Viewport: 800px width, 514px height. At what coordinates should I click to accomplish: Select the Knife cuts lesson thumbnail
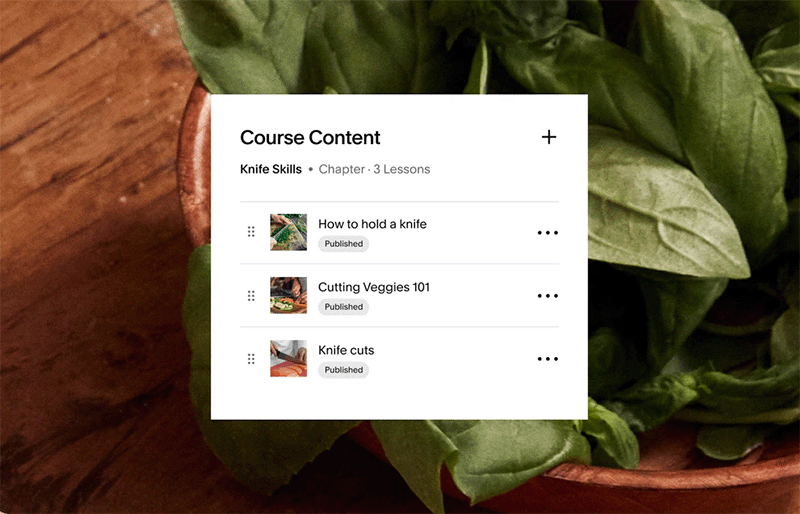[x=288, y=358]
